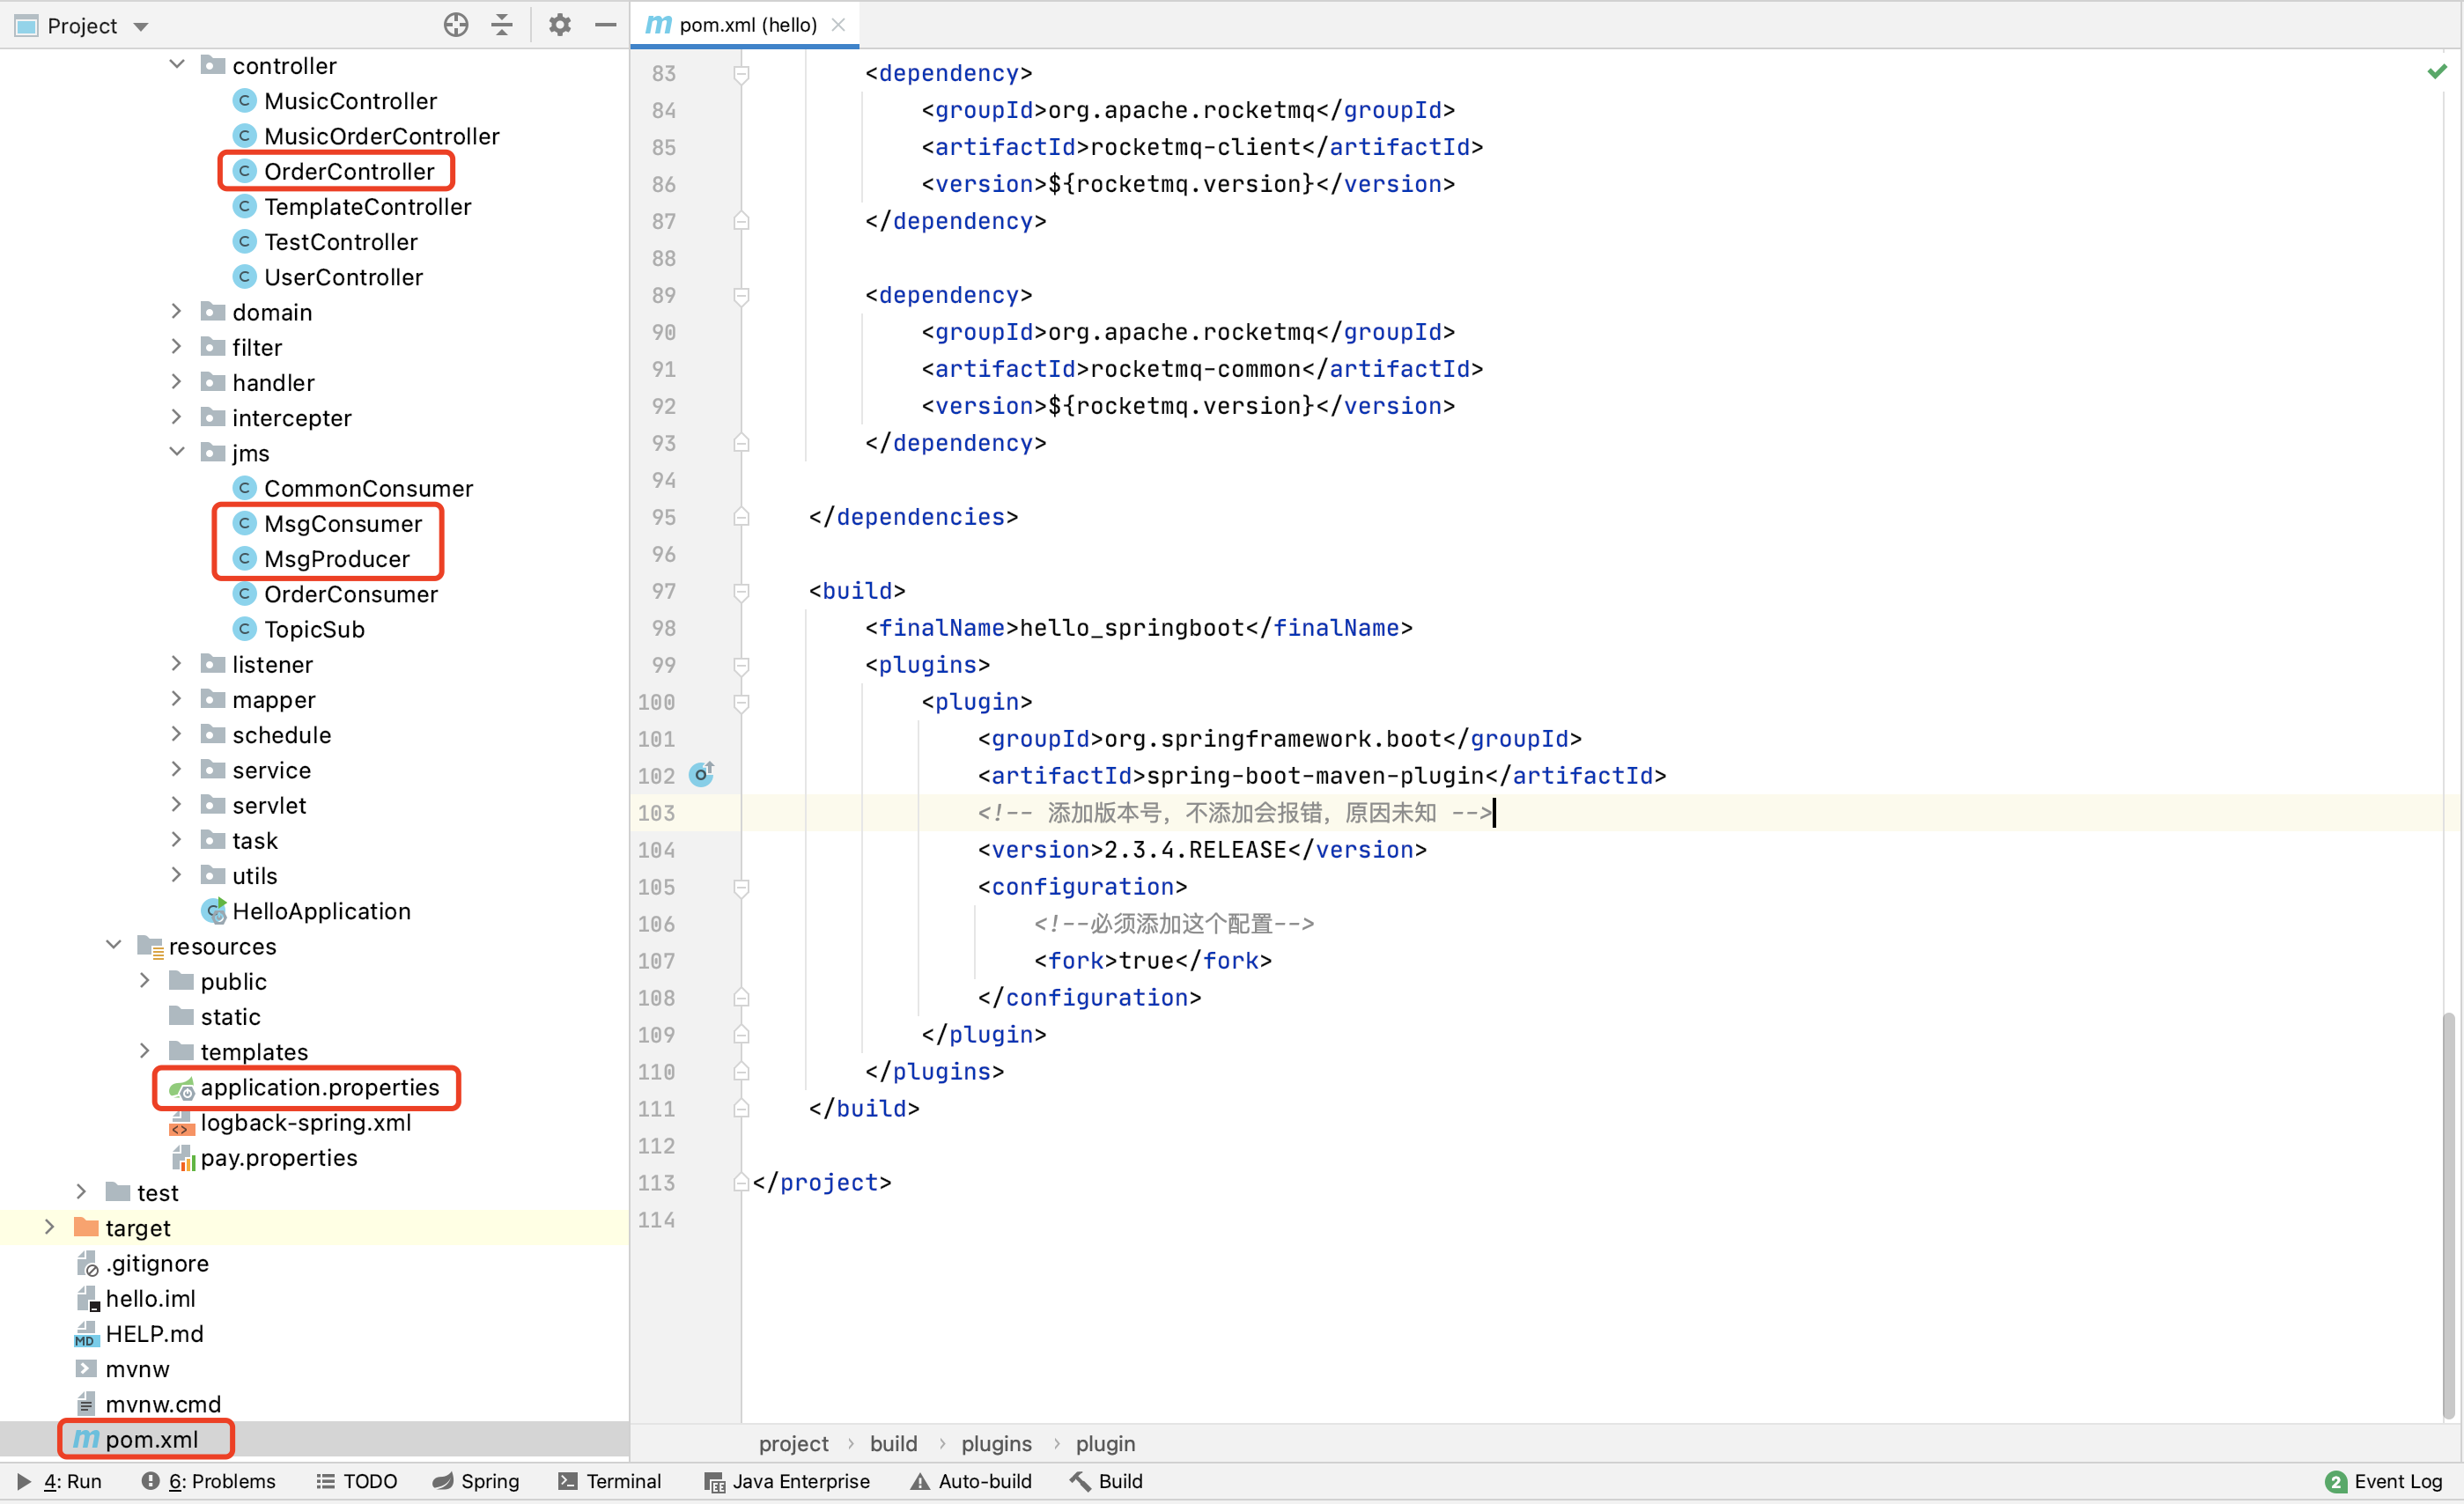Click 'project' in the breadcrumb bar
The image size is (2464, 1504).
(794, 1443)
